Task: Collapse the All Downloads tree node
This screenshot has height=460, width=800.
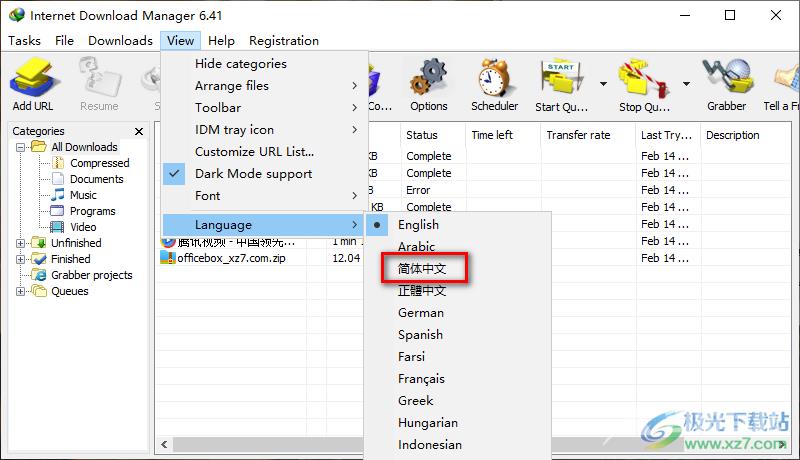Action: point(20,147)
